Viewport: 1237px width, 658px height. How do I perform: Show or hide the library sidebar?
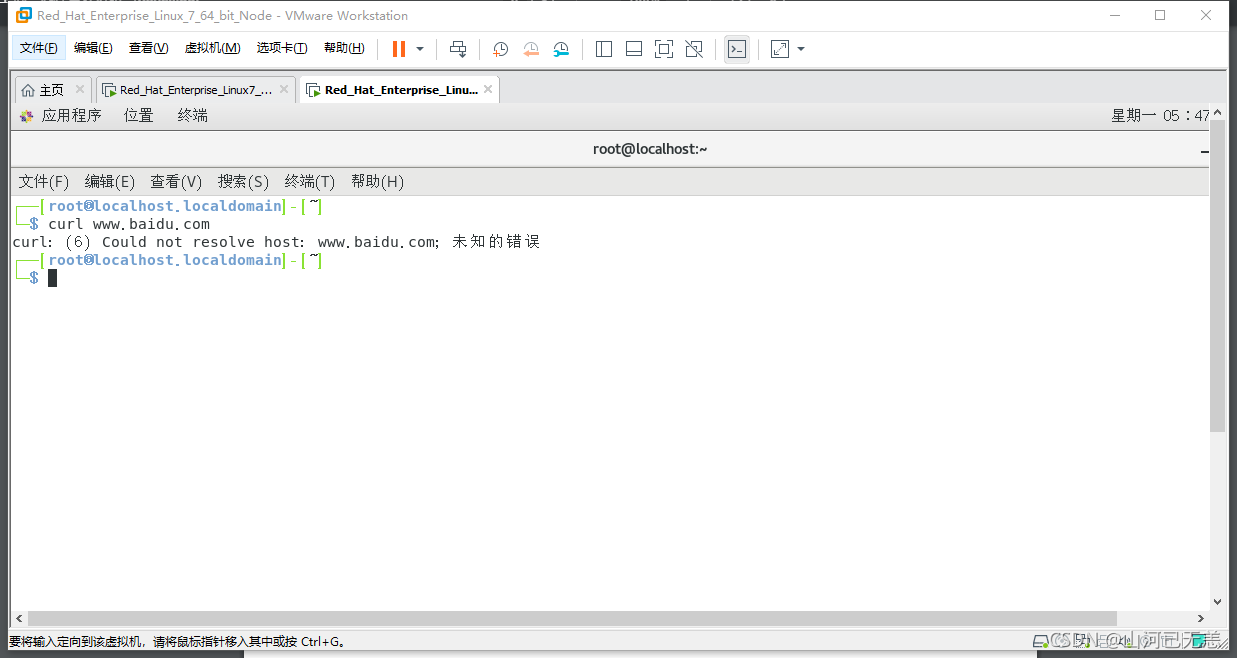604,49
